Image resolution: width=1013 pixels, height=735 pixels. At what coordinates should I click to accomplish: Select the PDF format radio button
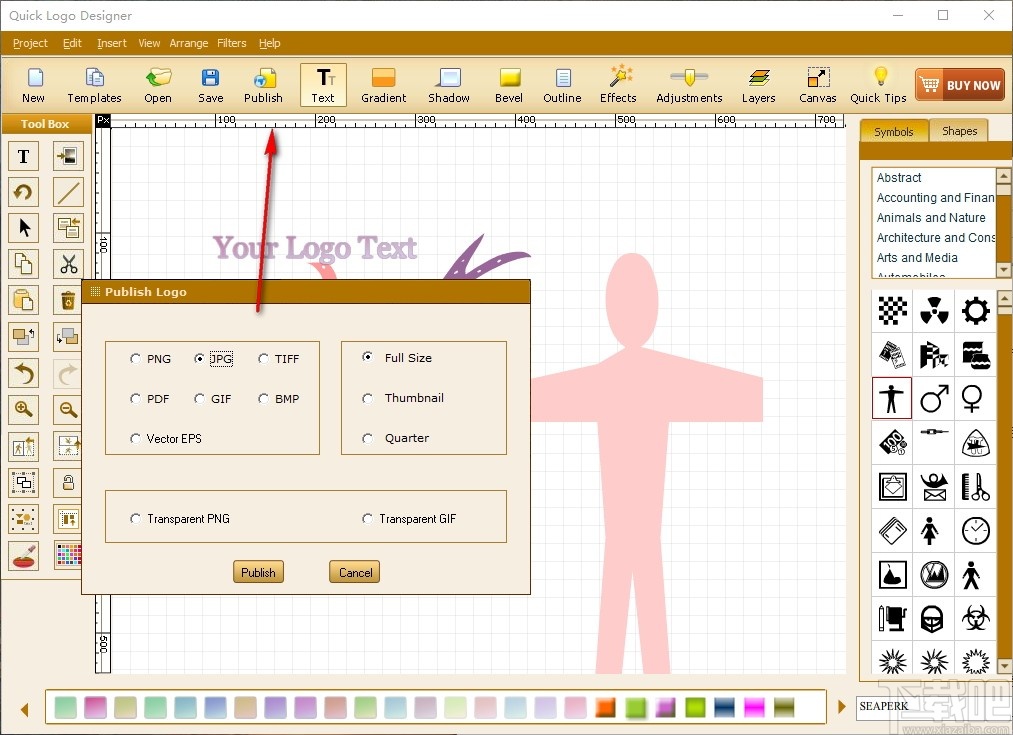point(135,399)
